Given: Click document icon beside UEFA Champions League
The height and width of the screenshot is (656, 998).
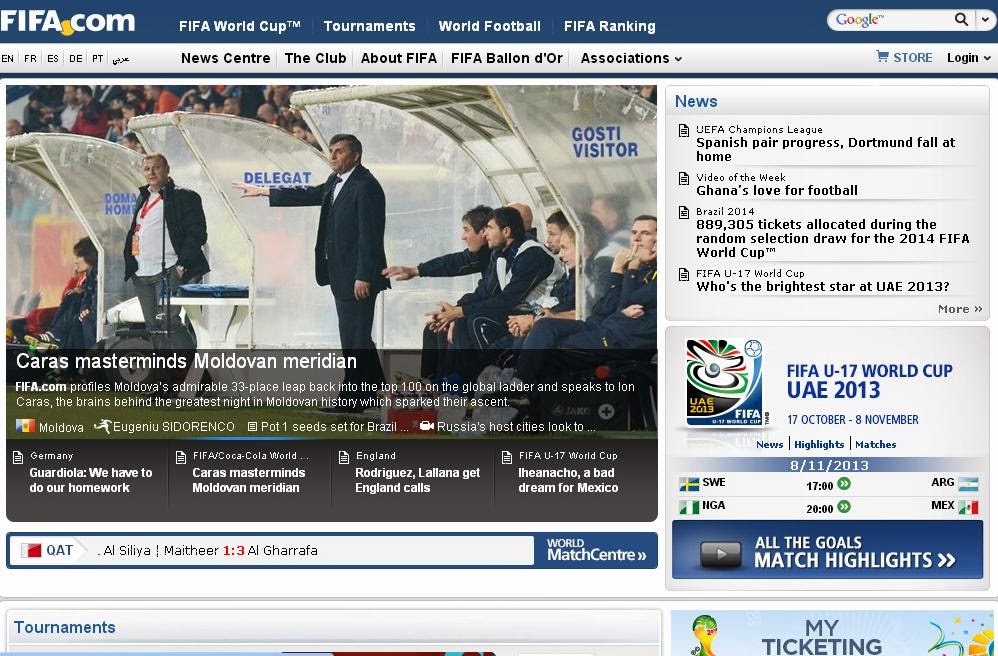Looking at the screenshot, I should click(684, 130).
